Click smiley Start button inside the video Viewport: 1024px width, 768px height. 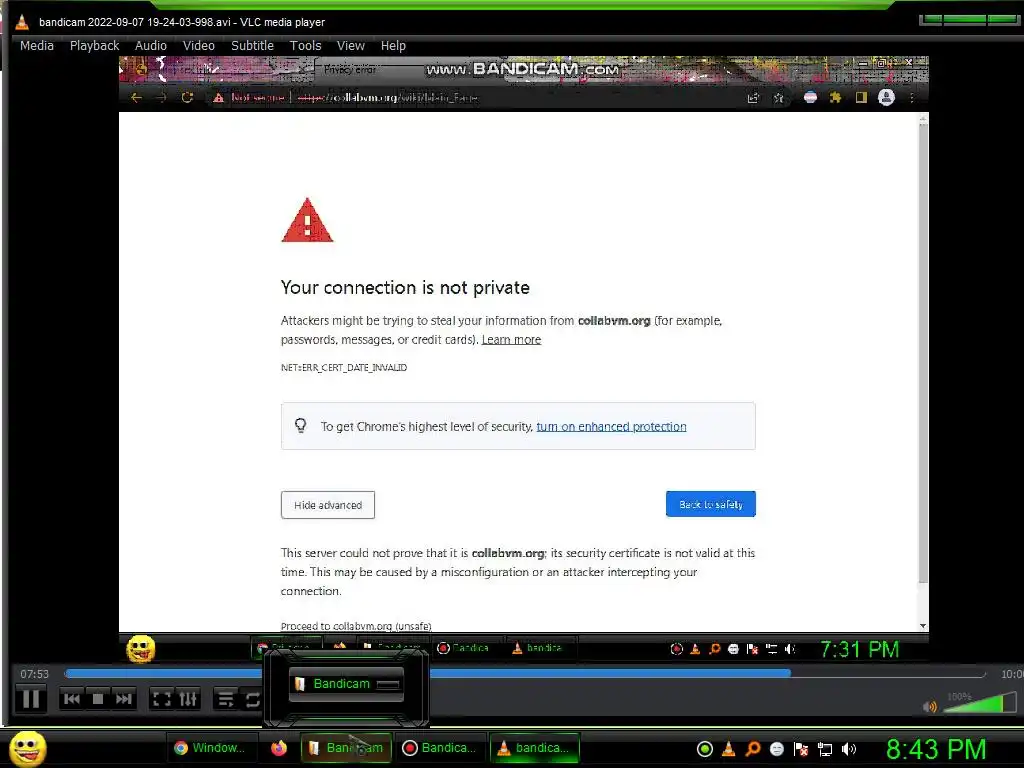coord(140,648)
